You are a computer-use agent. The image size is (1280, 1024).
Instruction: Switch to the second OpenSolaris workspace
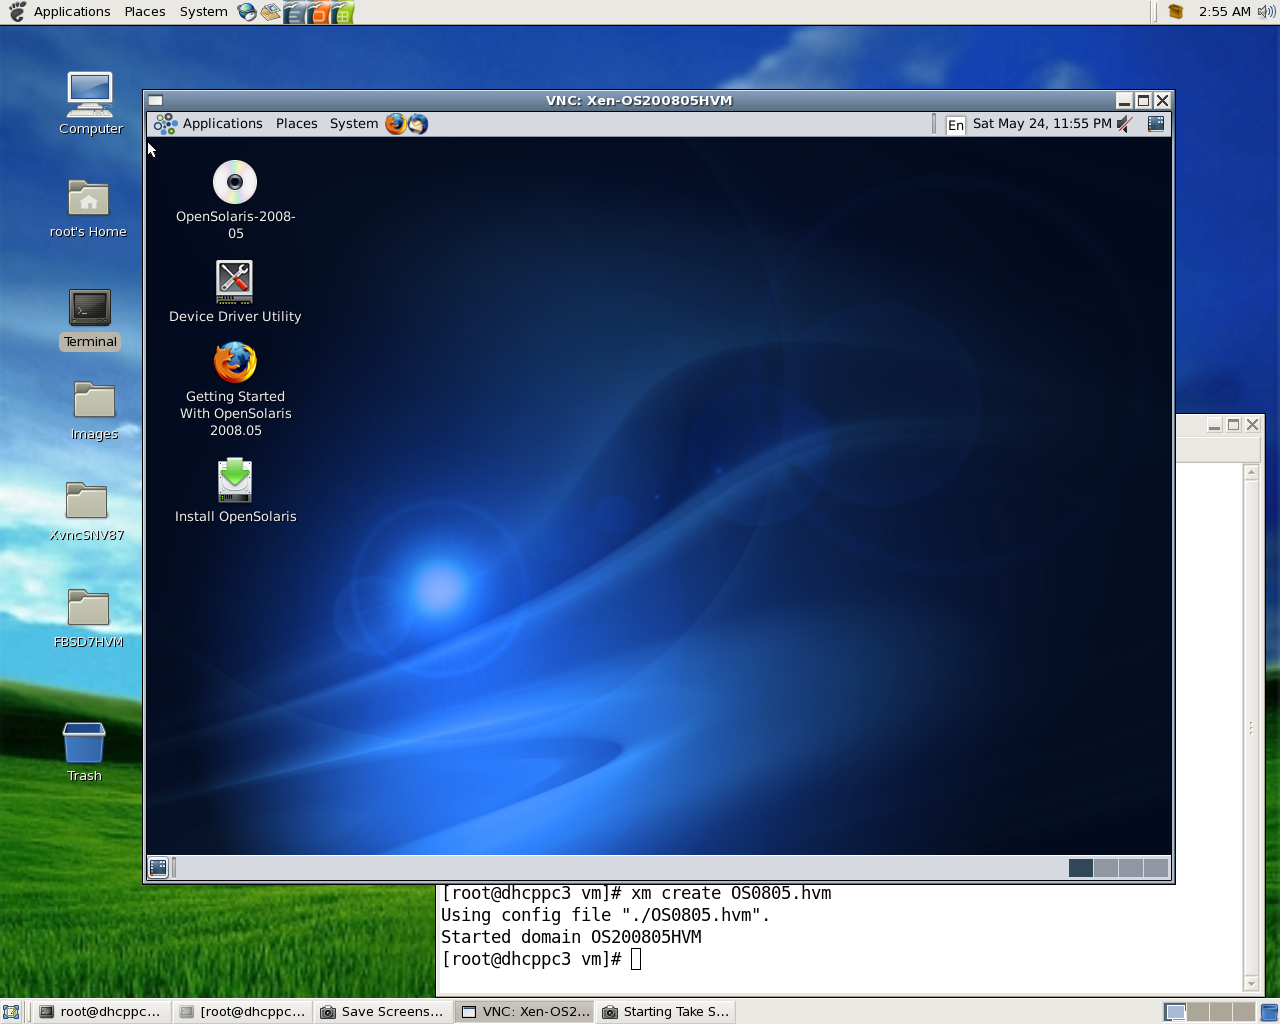pos(1106,868)
